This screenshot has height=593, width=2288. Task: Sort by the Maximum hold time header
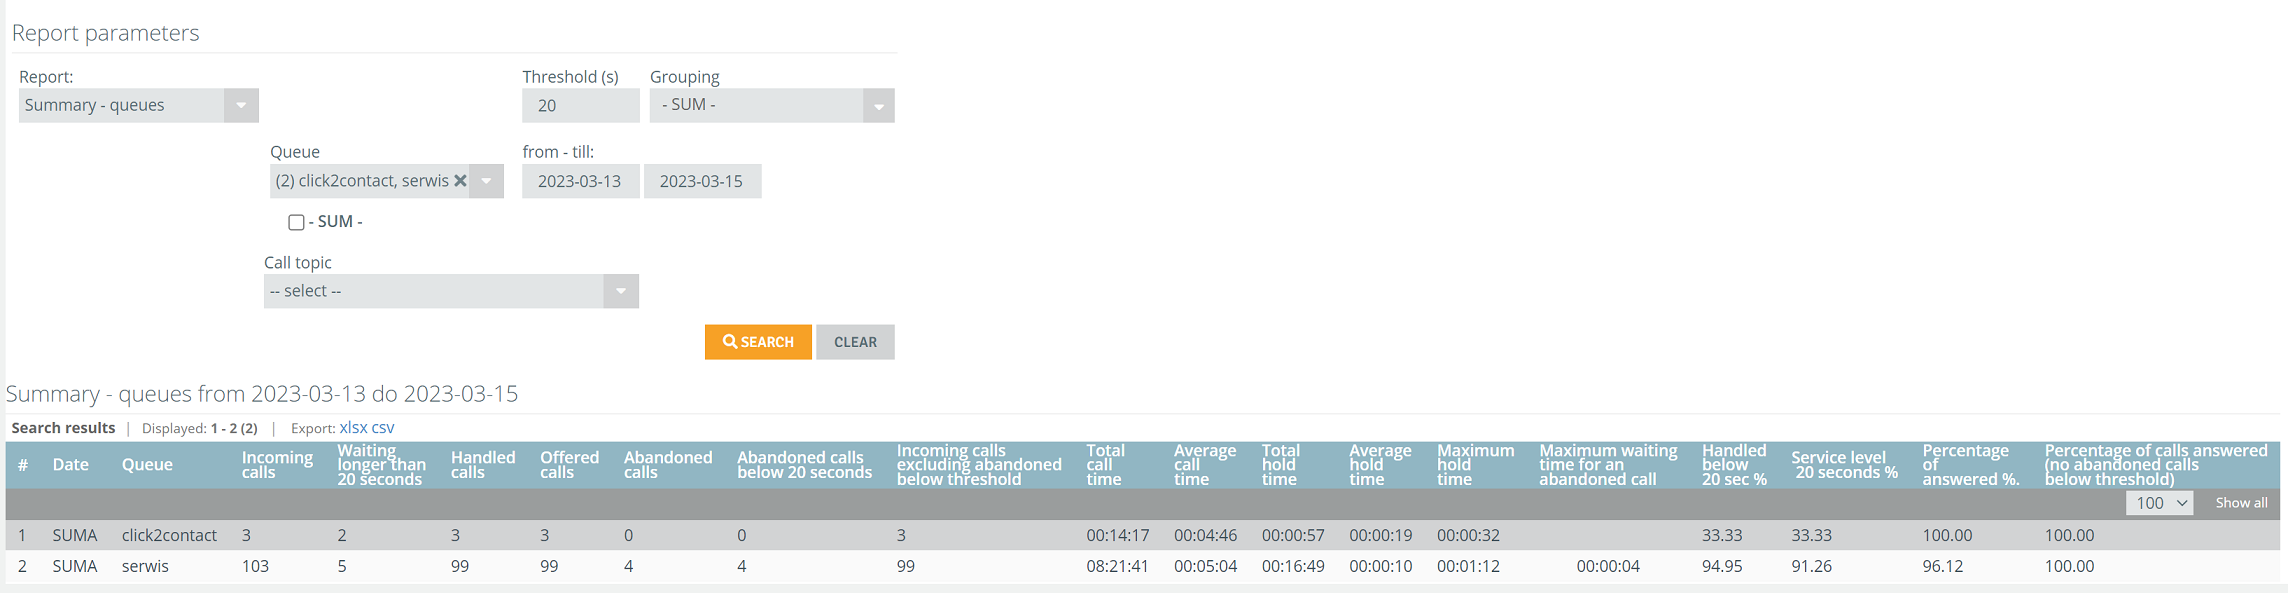1475,465
